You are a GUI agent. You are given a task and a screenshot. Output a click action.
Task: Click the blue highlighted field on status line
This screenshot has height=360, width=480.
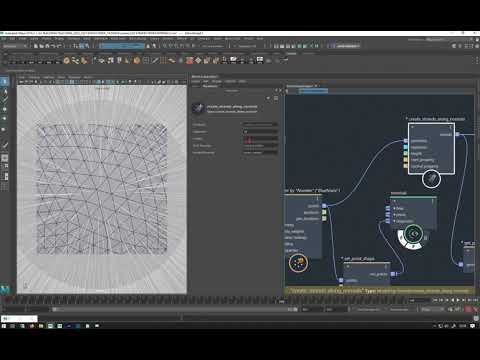click(122, 46)
